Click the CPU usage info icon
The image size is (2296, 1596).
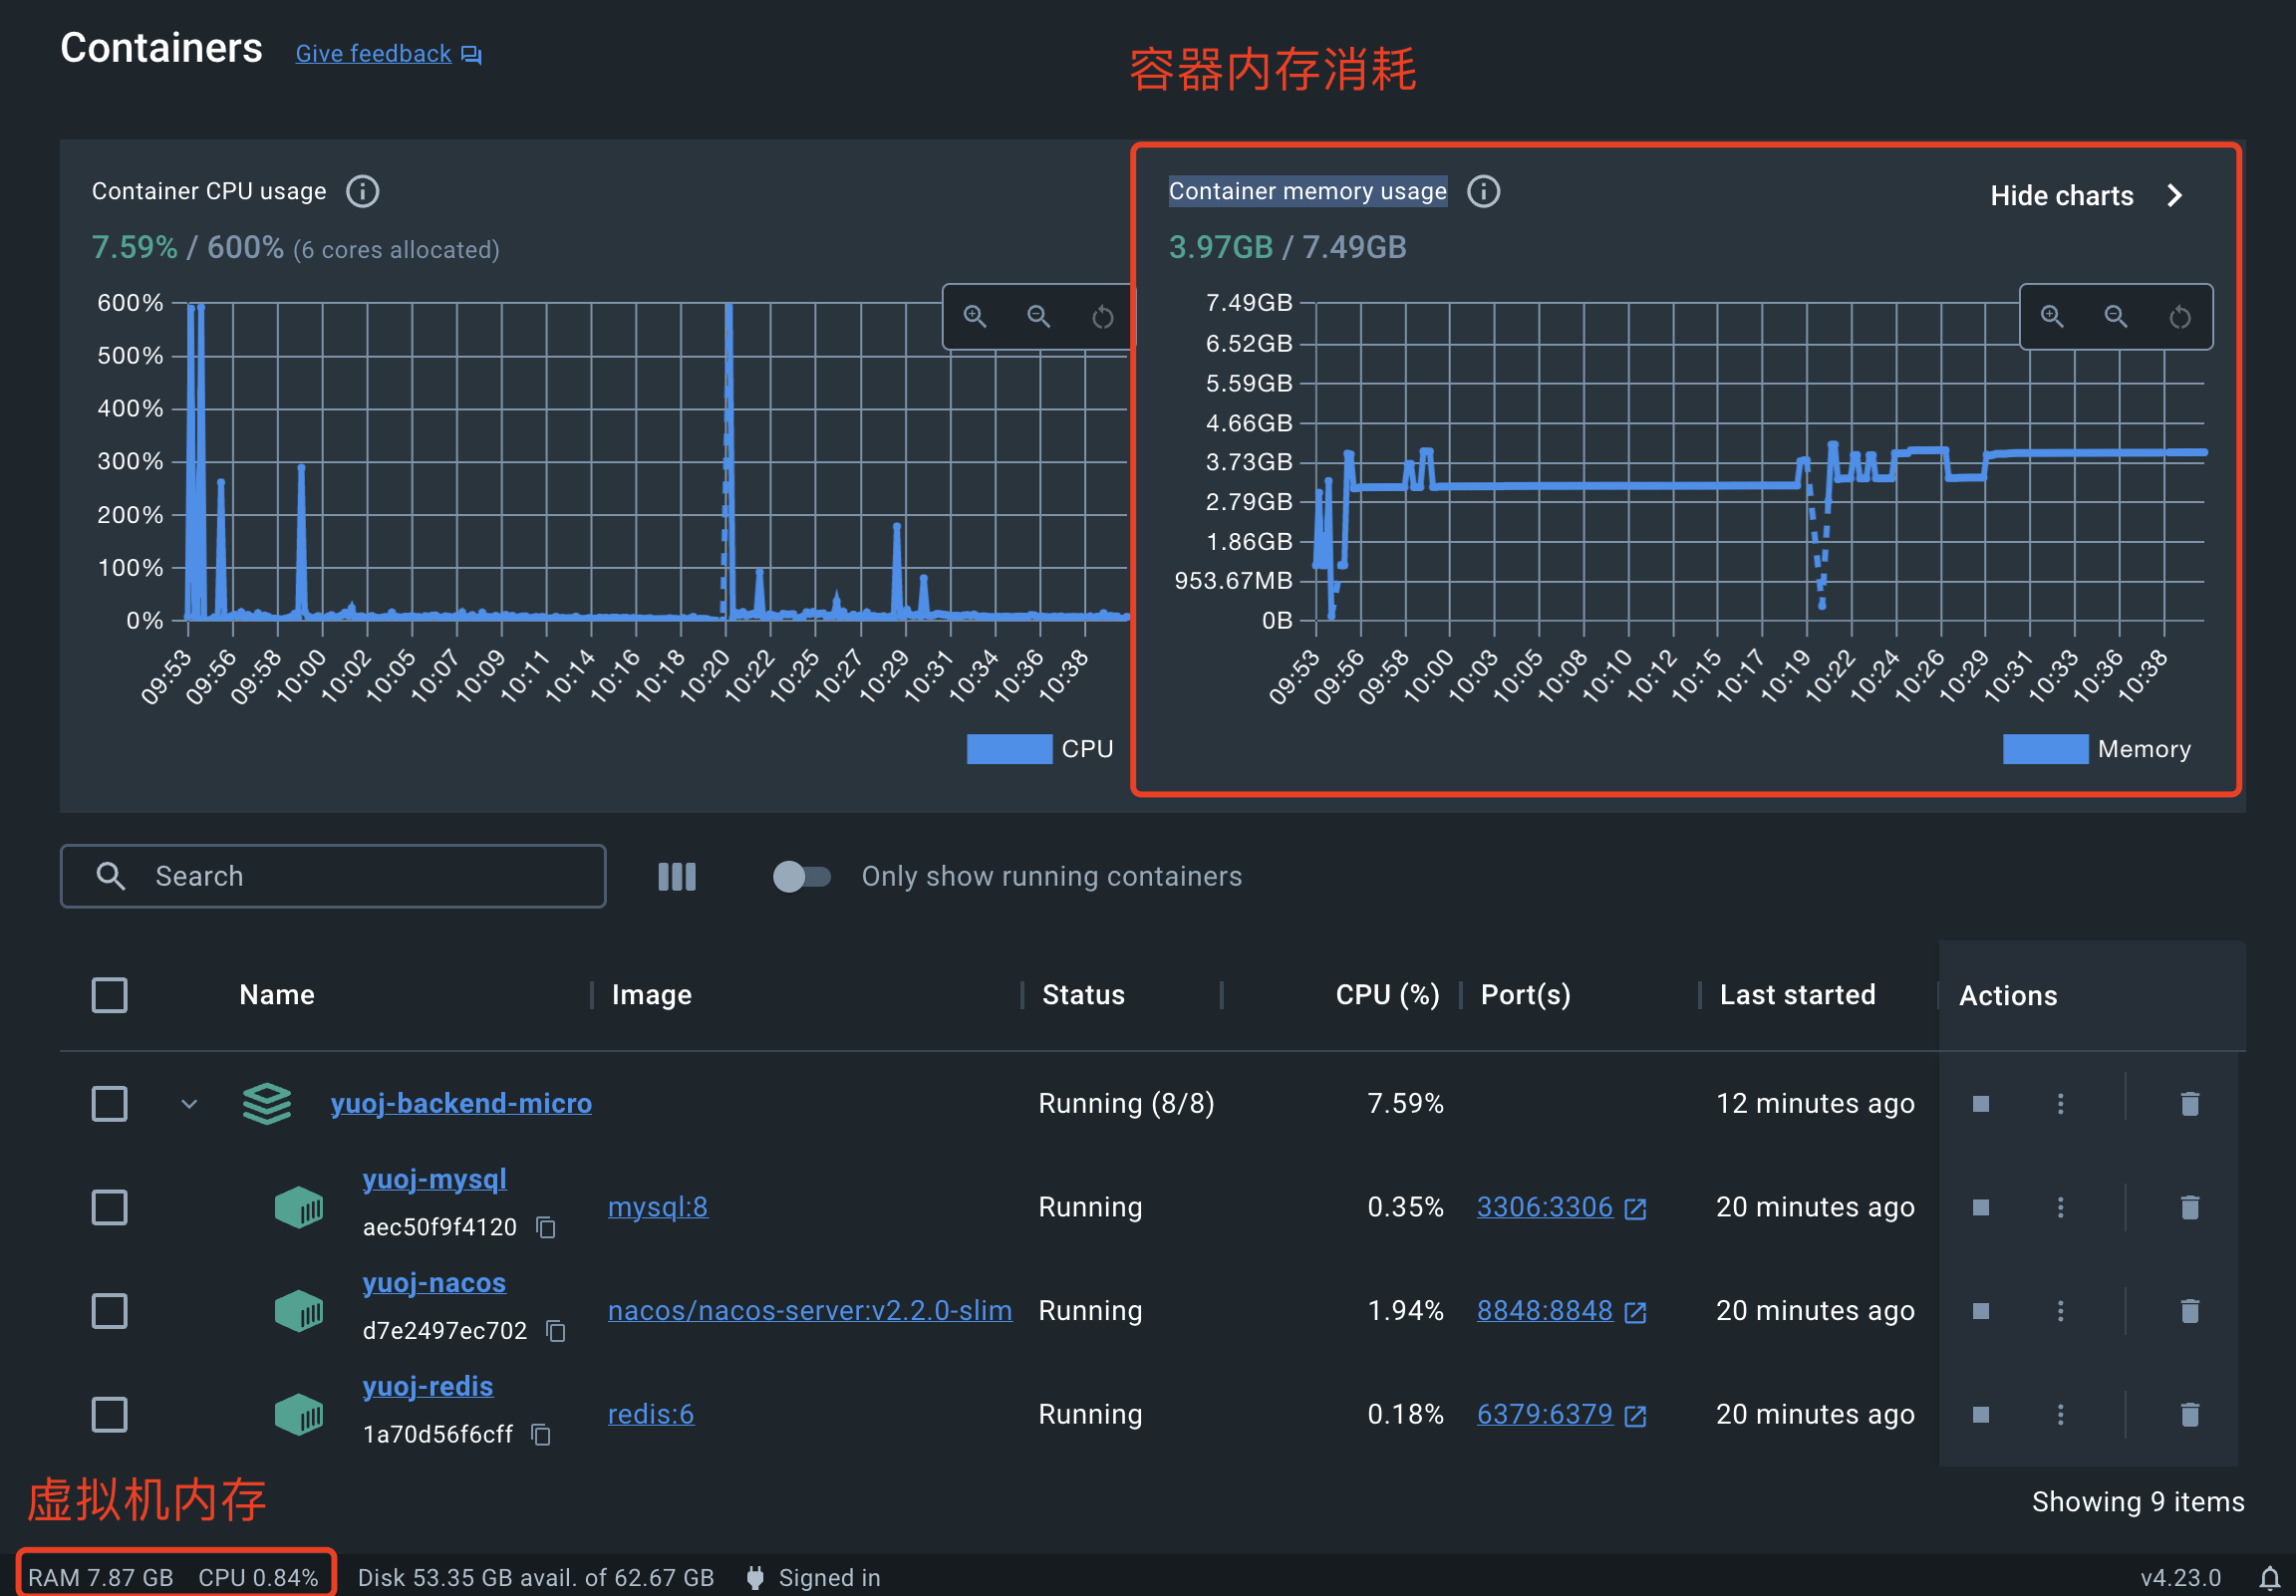tap(362, 191)
